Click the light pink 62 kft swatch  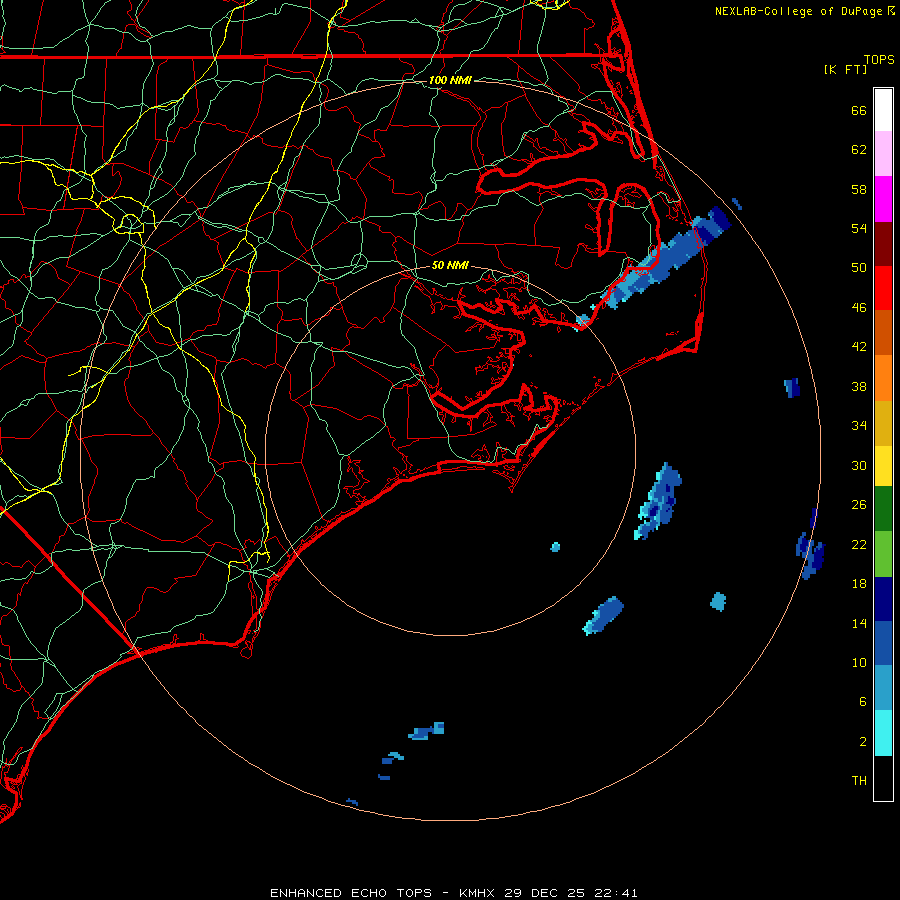pos(883,154)
